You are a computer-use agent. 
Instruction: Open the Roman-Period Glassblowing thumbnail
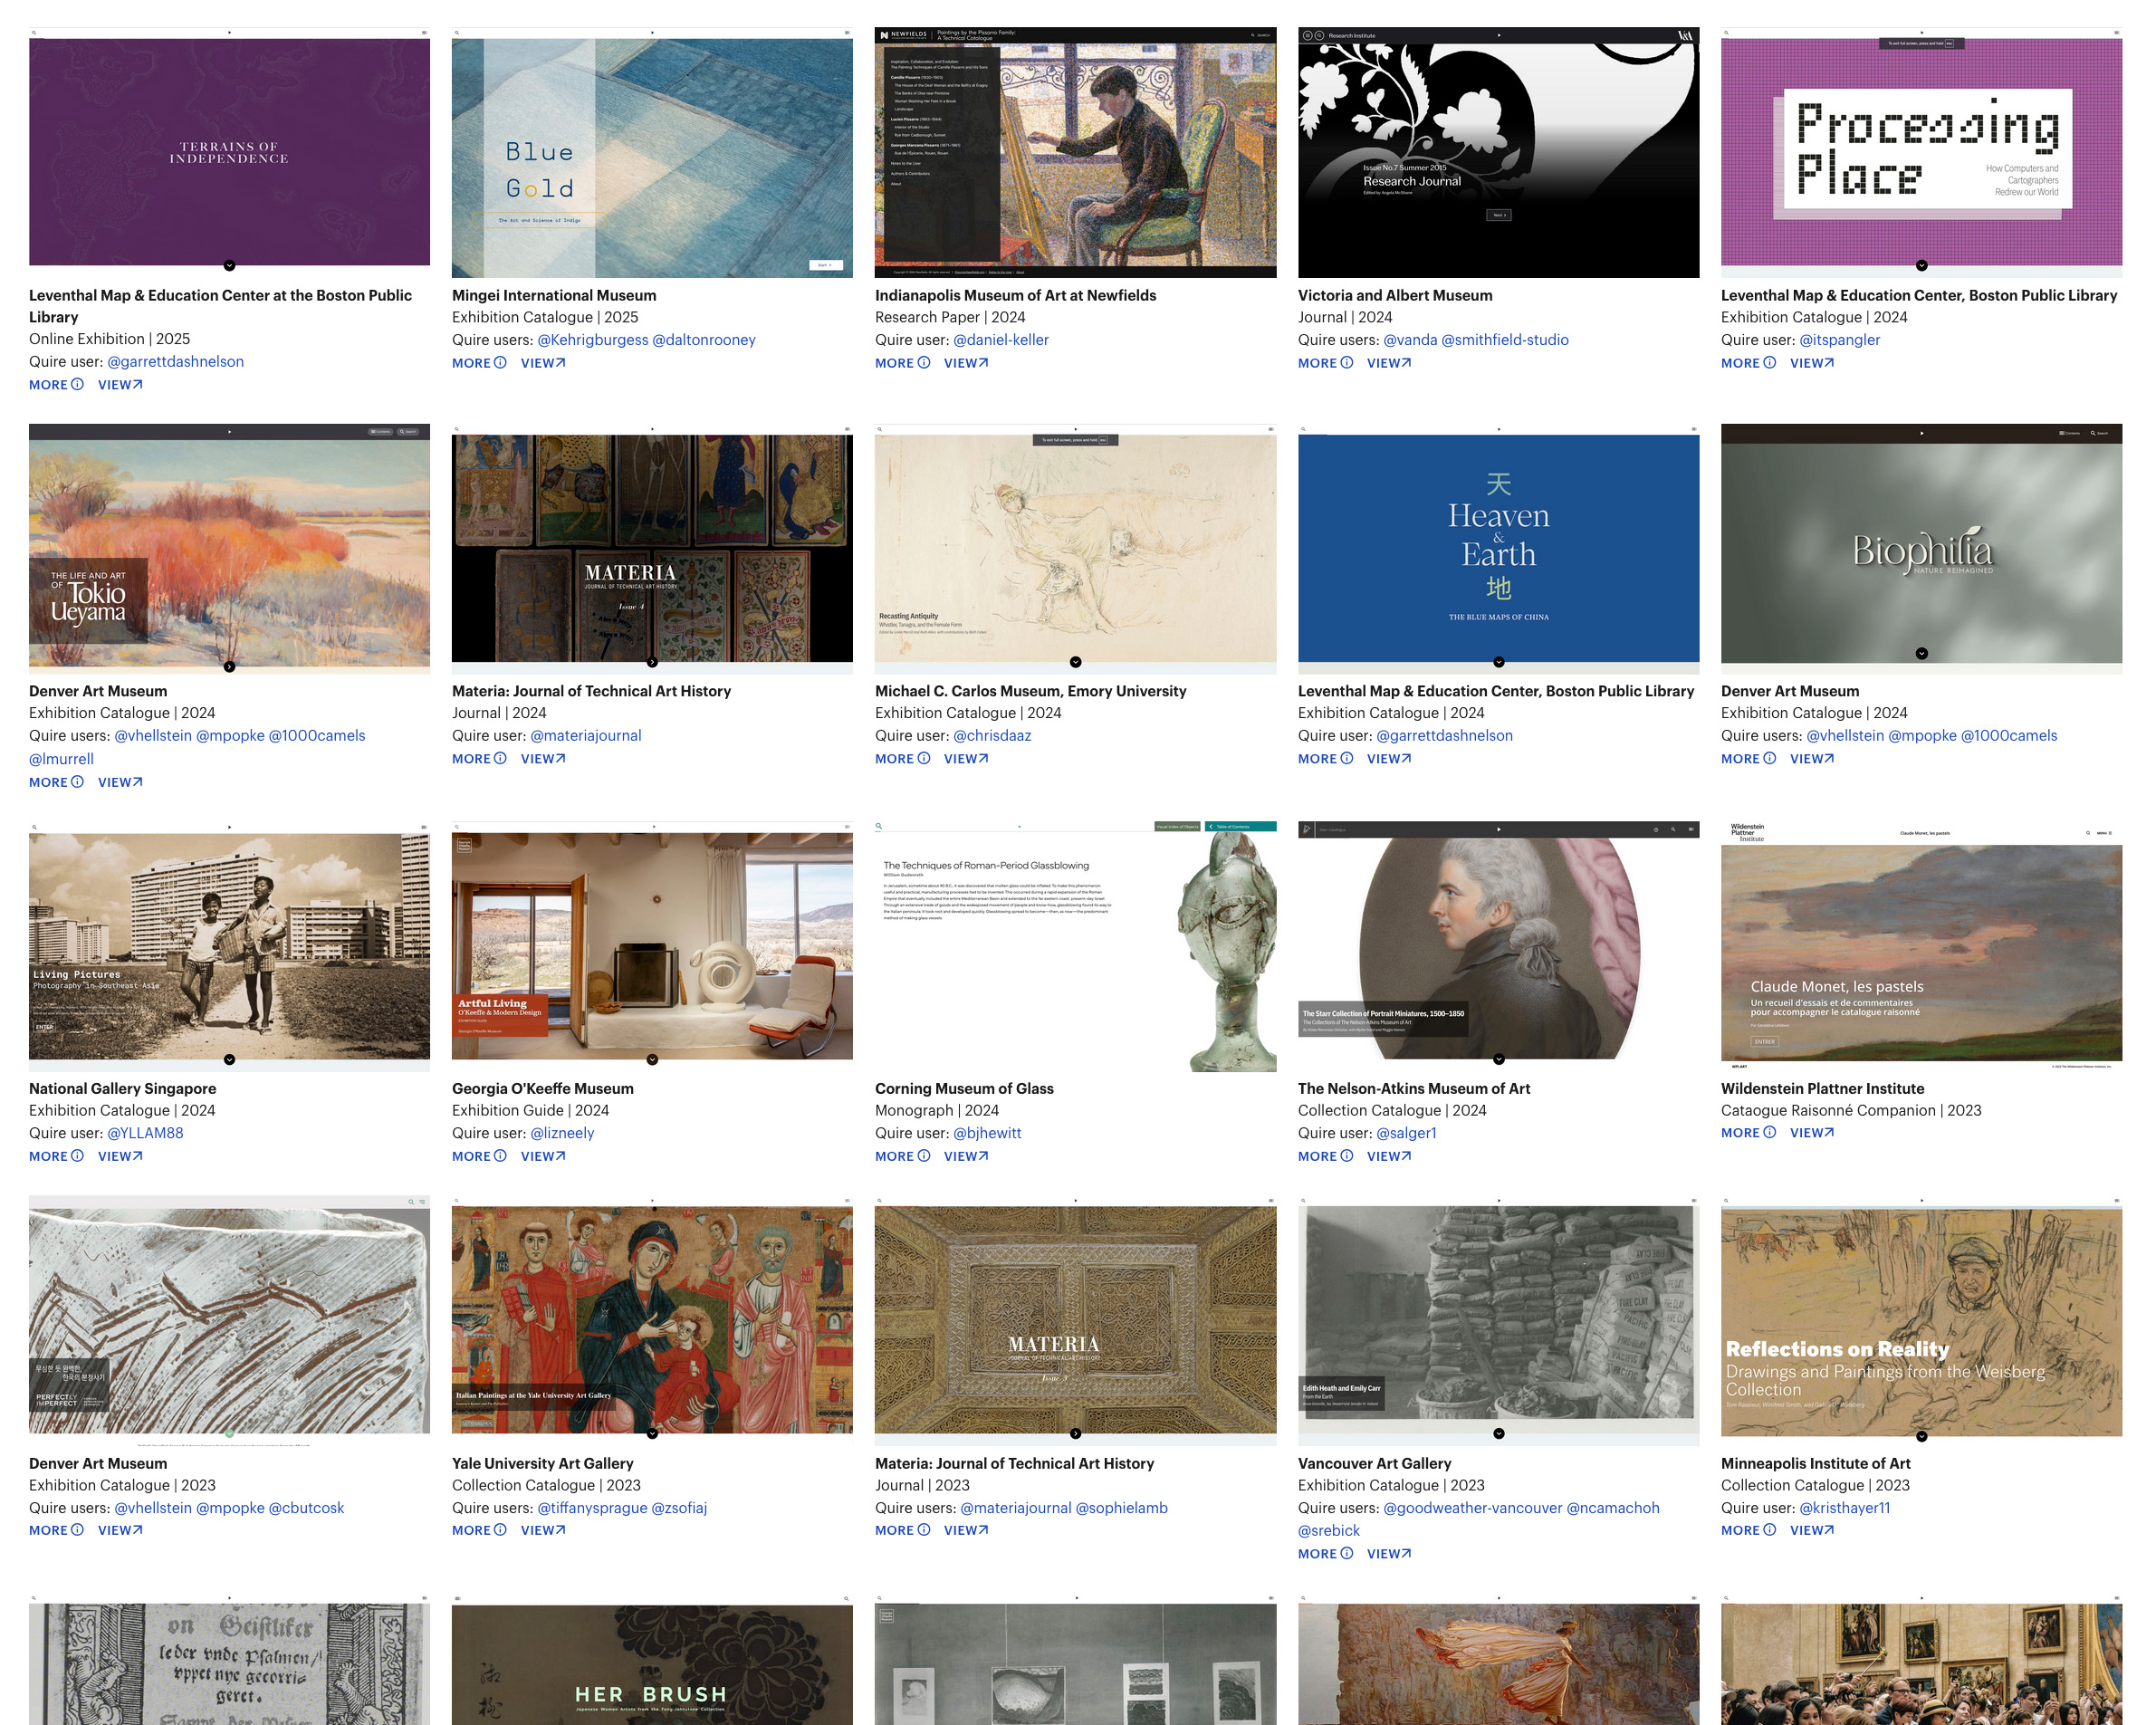coord(1075,945)
